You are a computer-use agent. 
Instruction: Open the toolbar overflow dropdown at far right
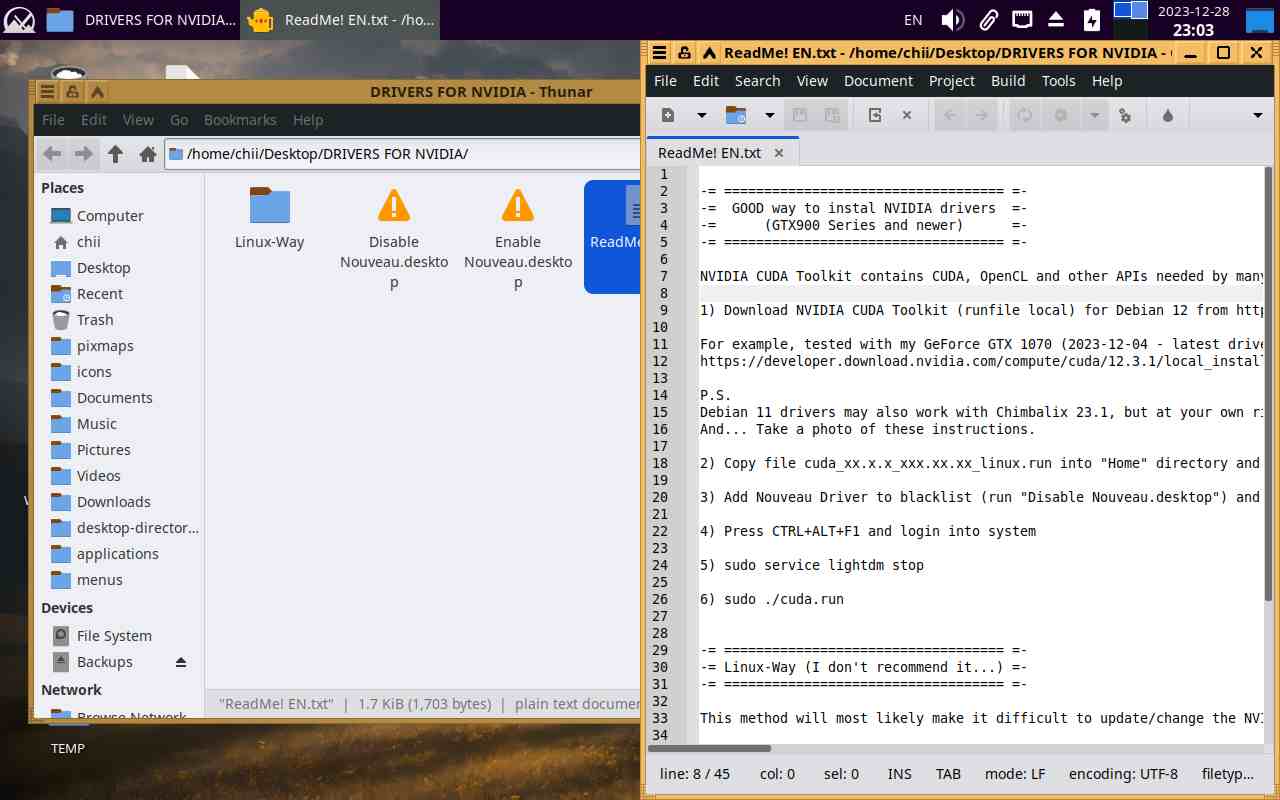click(x=1257, y=115)
